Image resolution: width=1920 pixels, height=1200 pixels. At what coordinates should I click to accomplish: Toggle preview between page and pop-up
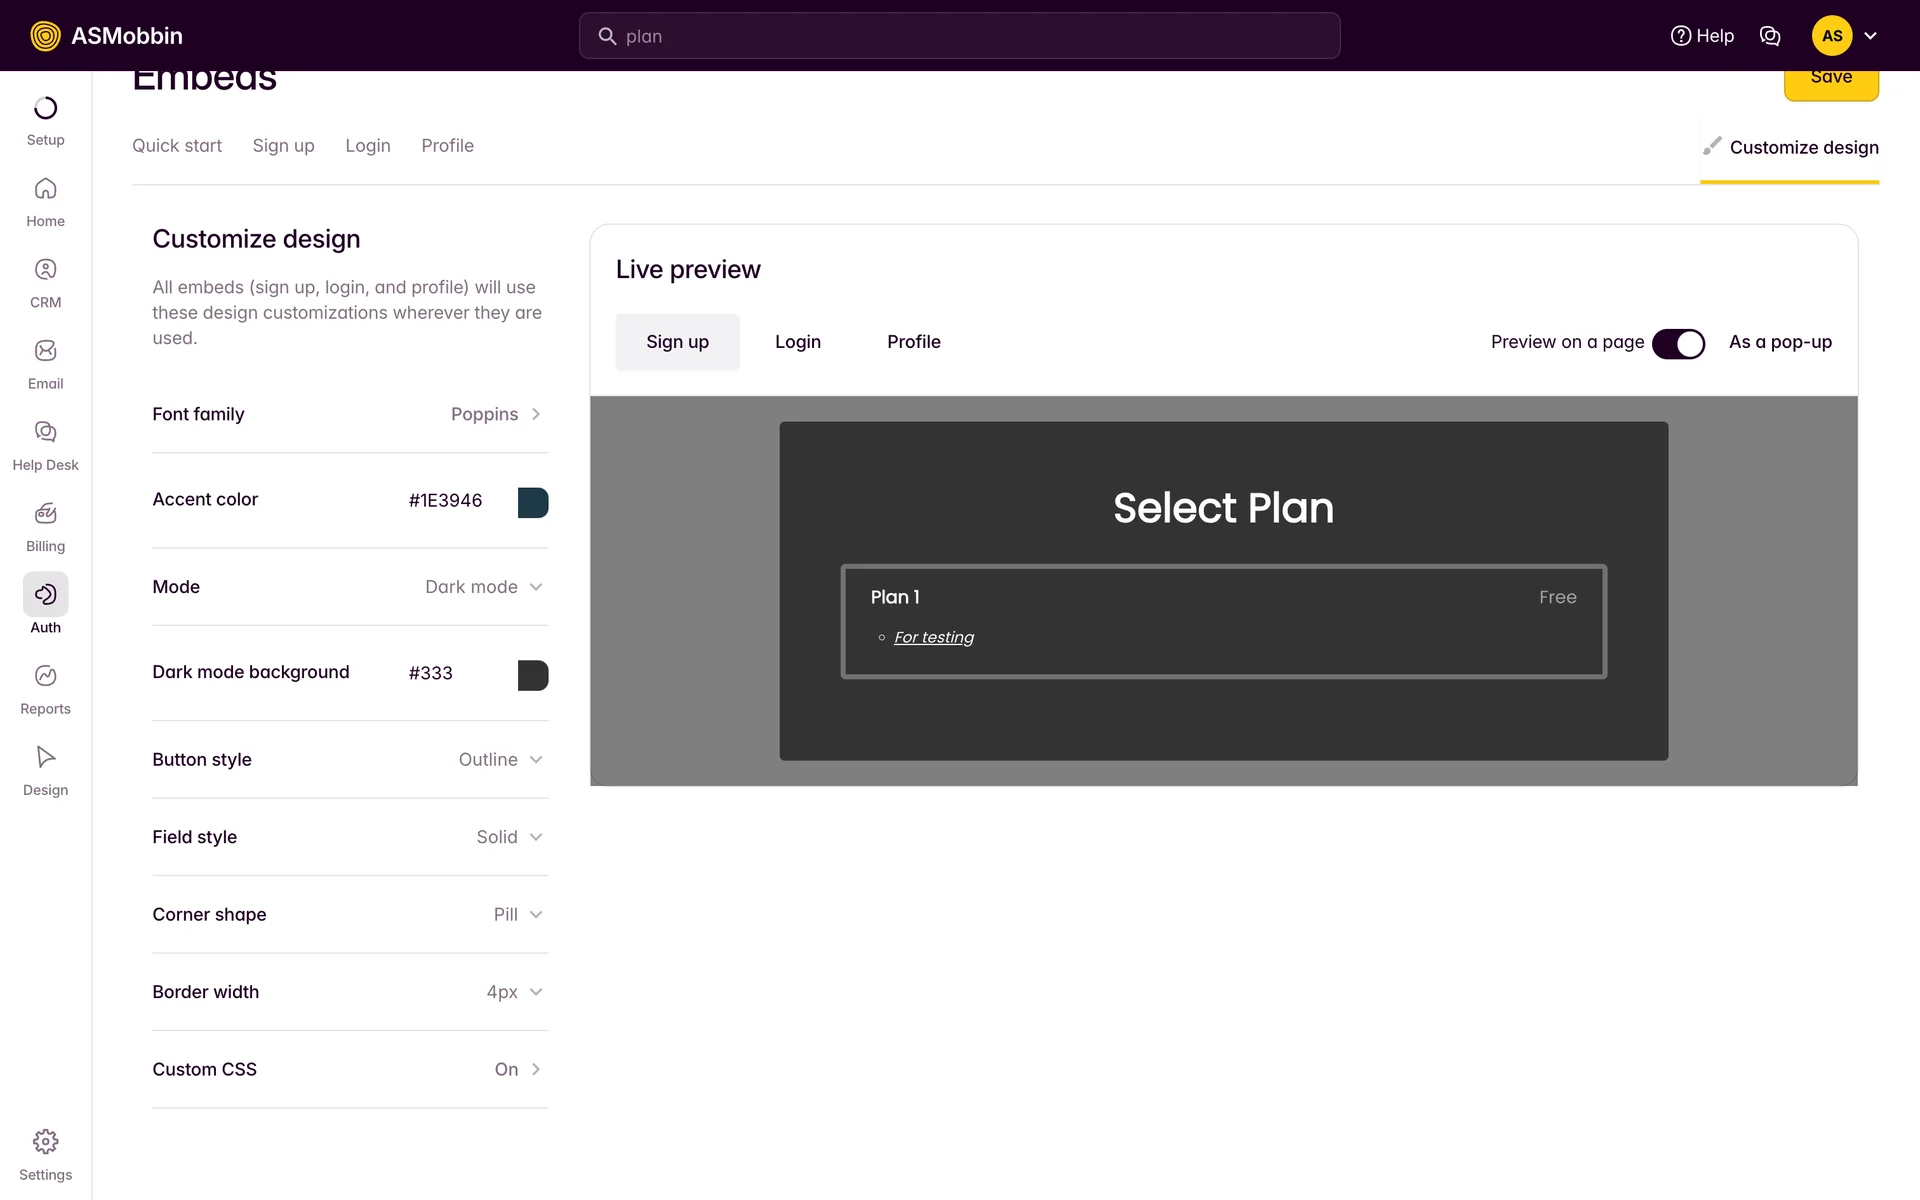click(1677, 343)
